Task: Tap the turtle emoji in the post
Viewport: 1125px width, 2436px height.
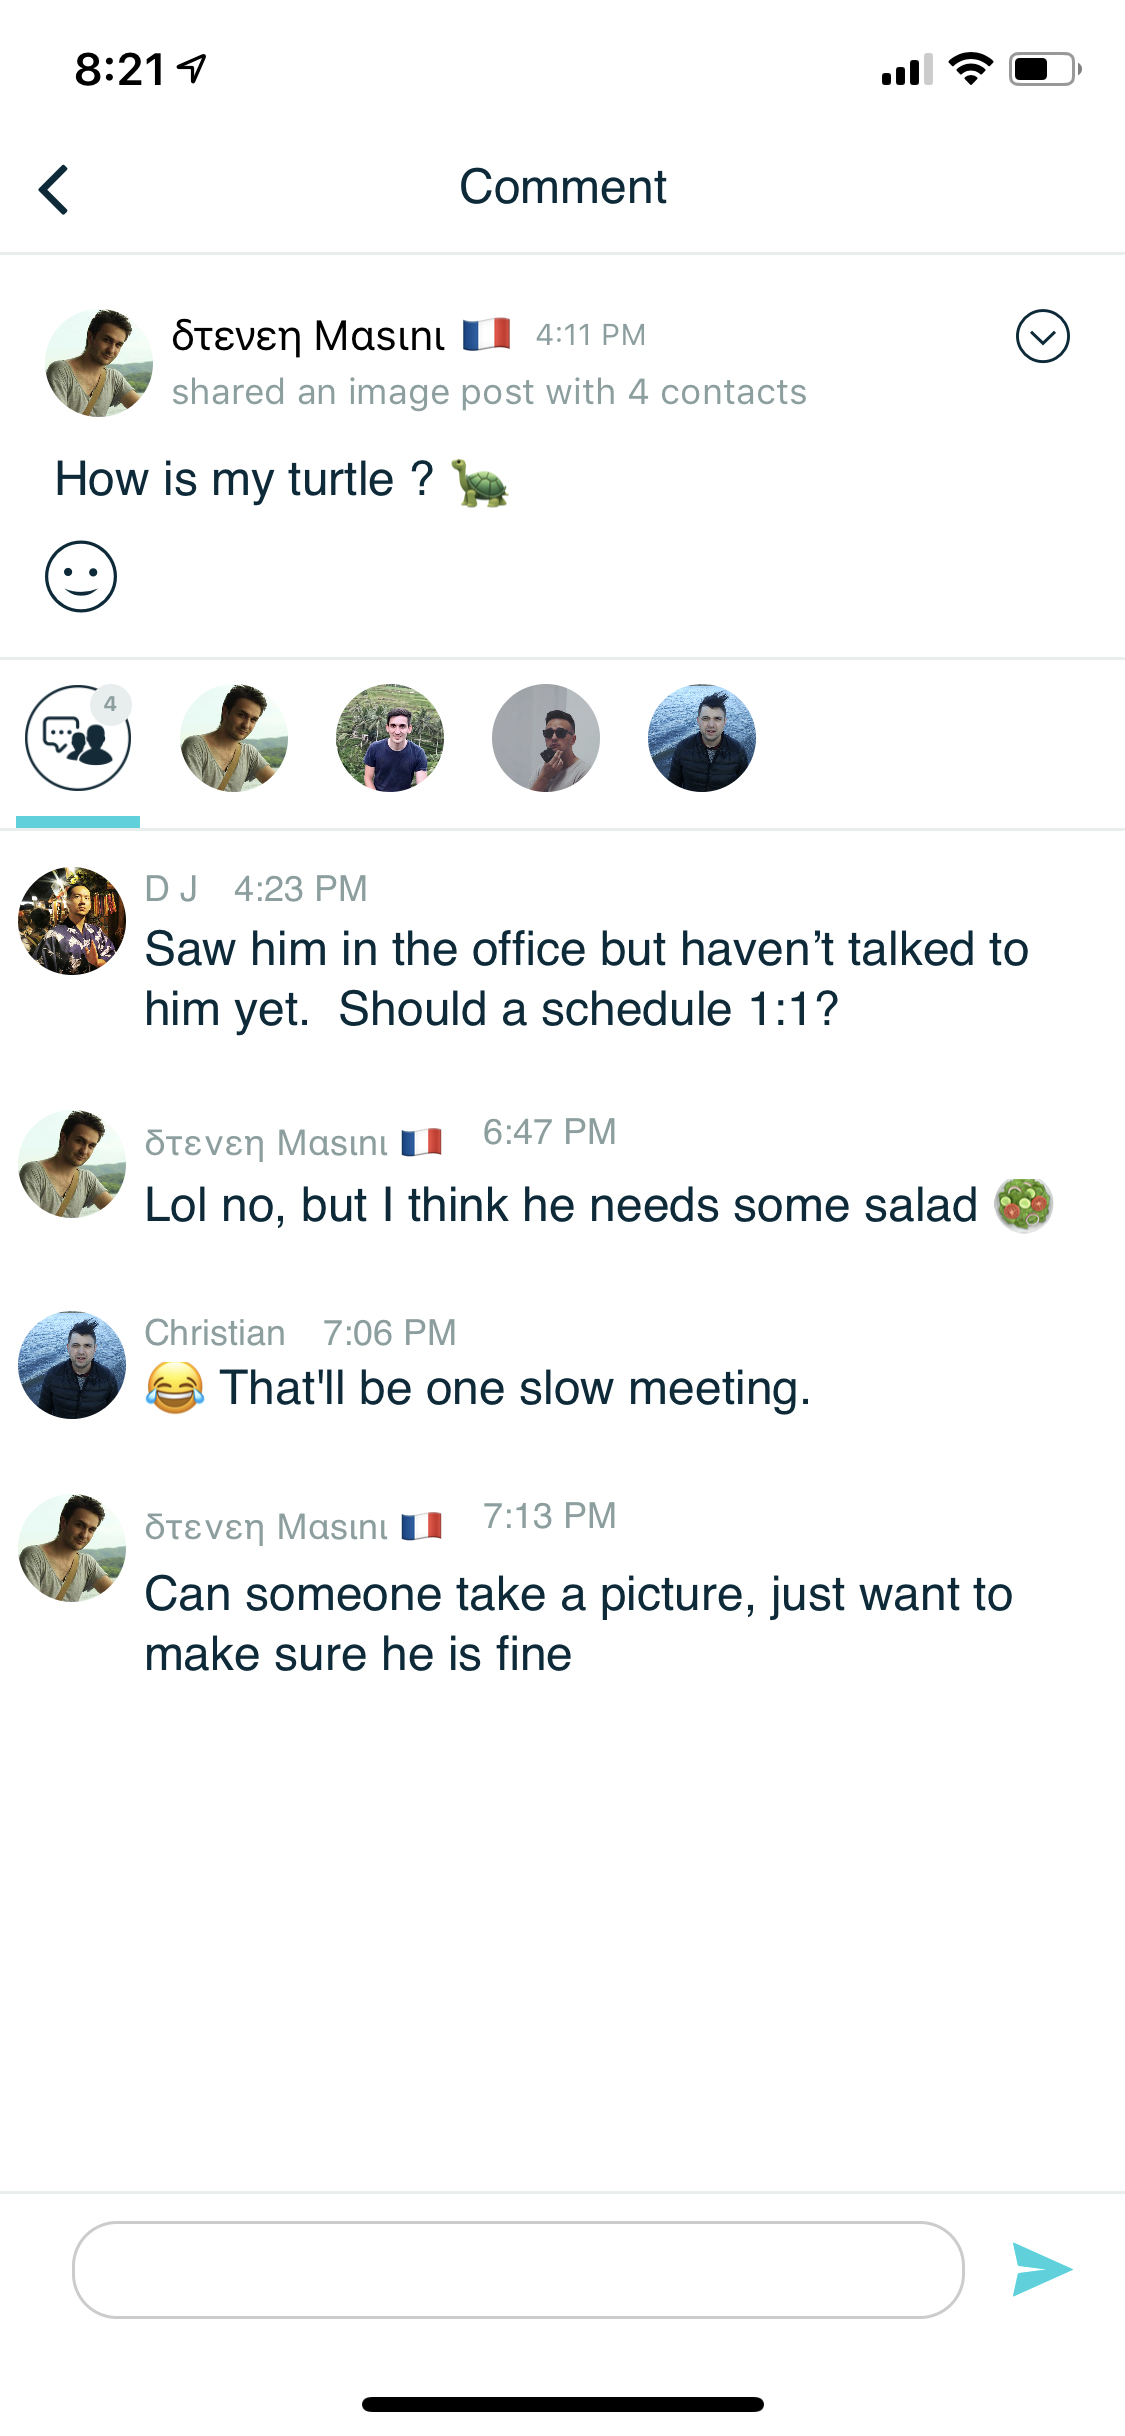Action: 480,482
